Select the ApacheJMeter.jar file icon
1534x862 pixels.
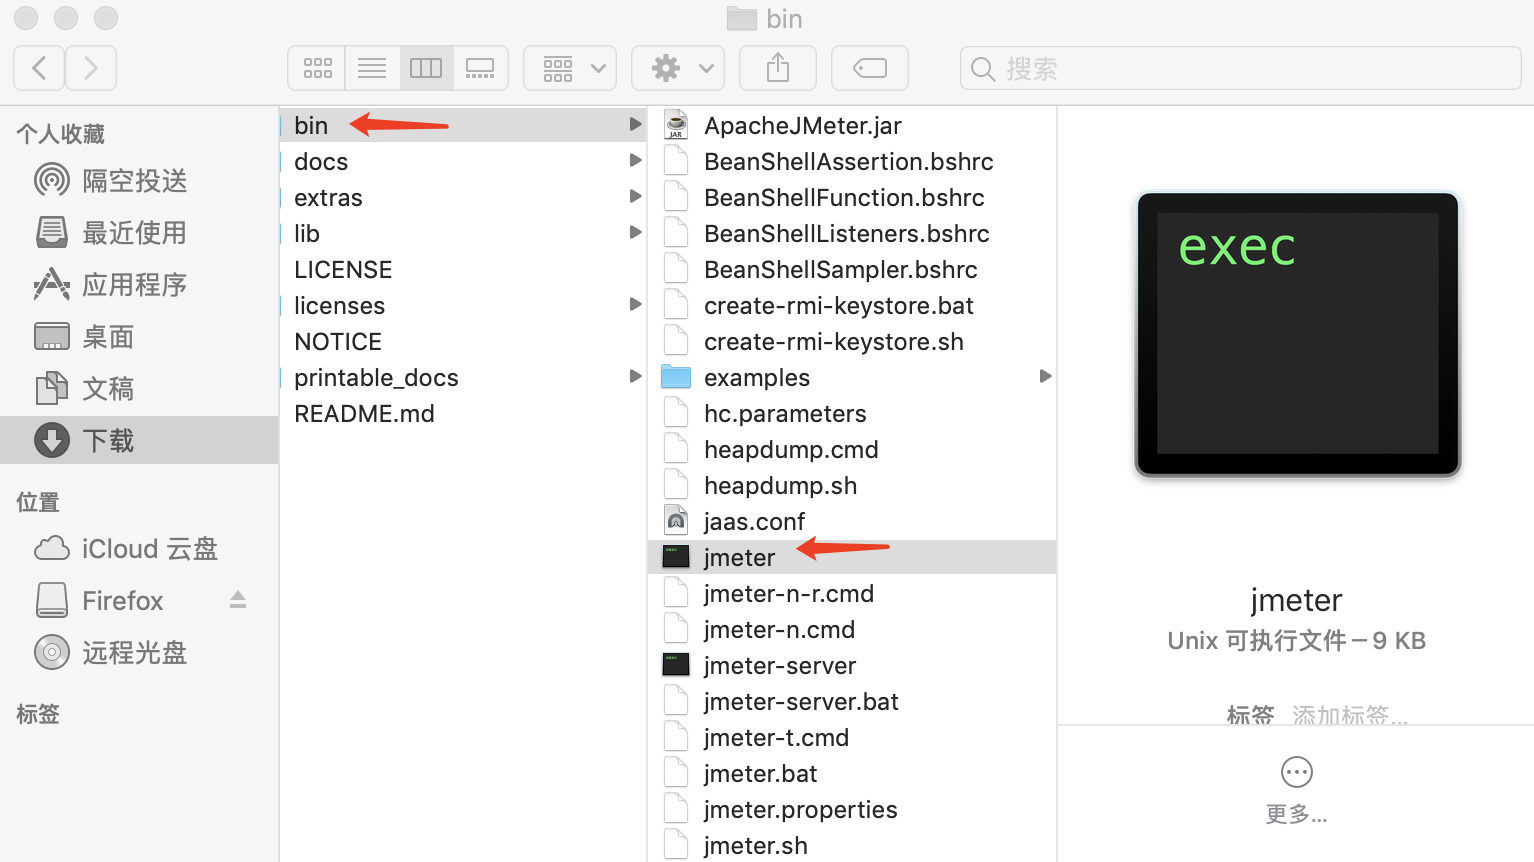[x=677, y=125]
